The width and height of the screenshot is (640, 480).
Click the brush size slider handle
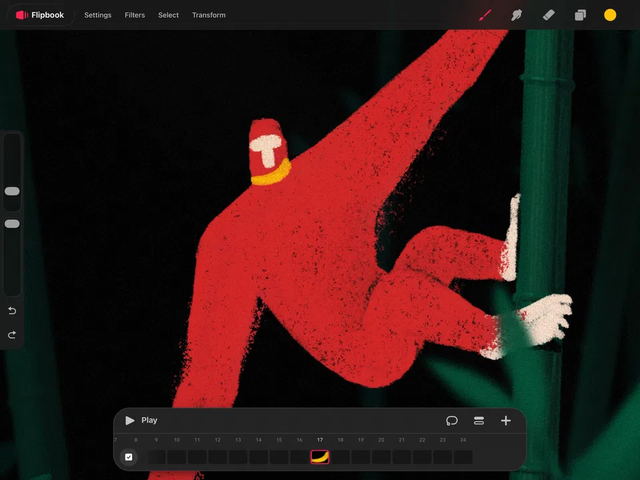(12, 191)
